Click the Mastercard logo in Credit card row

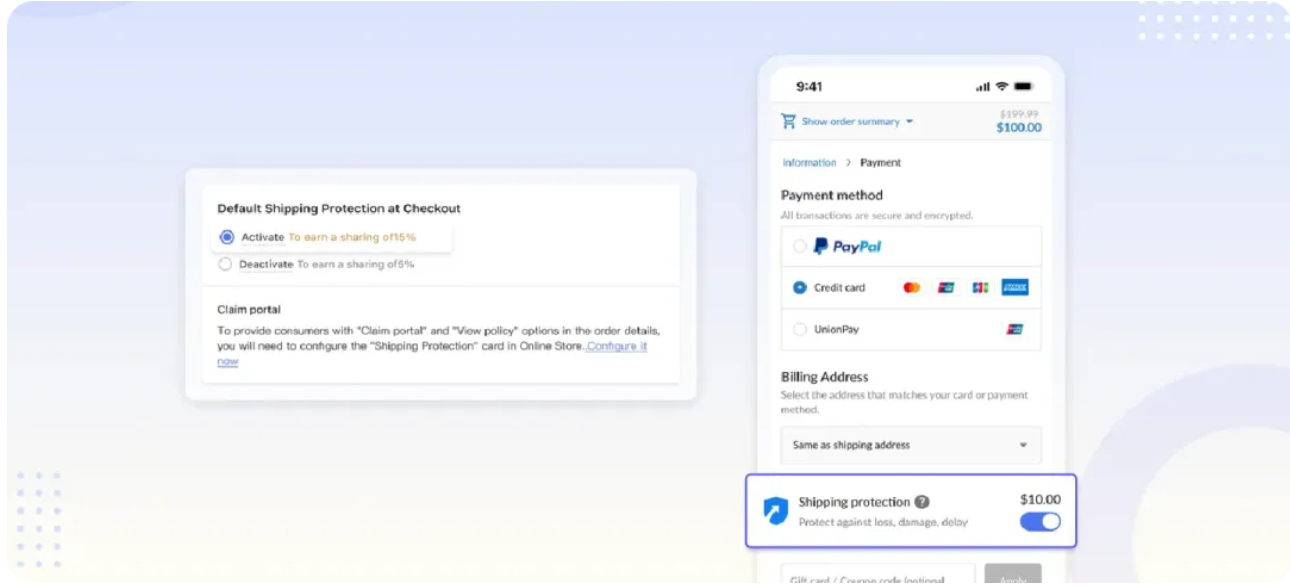[911, 288]
